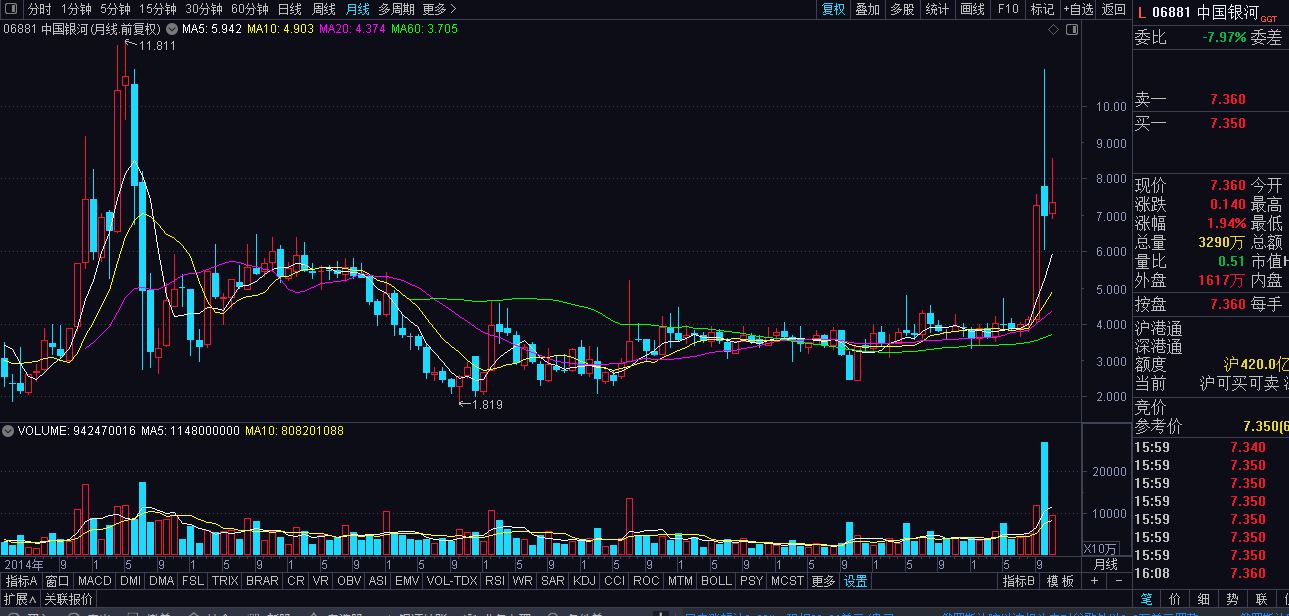Open the 多股 multi-stock view

[x=902, y=9]
